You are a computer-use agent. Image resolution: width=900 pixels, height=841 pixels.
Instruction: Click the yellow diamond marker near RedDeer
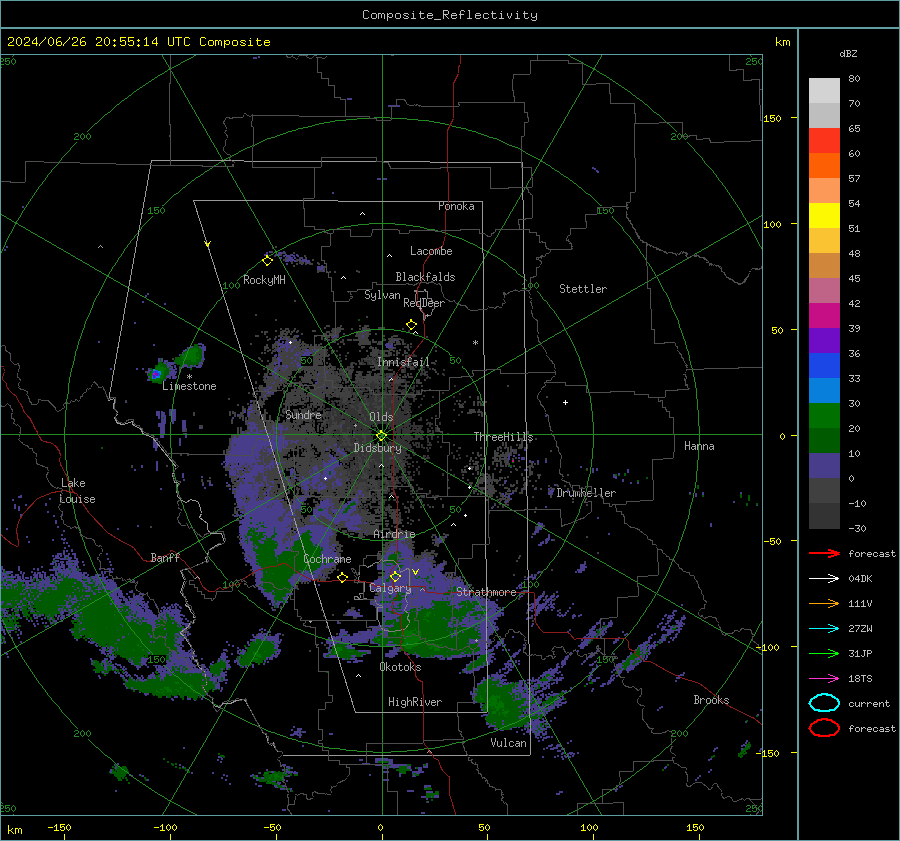411,325
